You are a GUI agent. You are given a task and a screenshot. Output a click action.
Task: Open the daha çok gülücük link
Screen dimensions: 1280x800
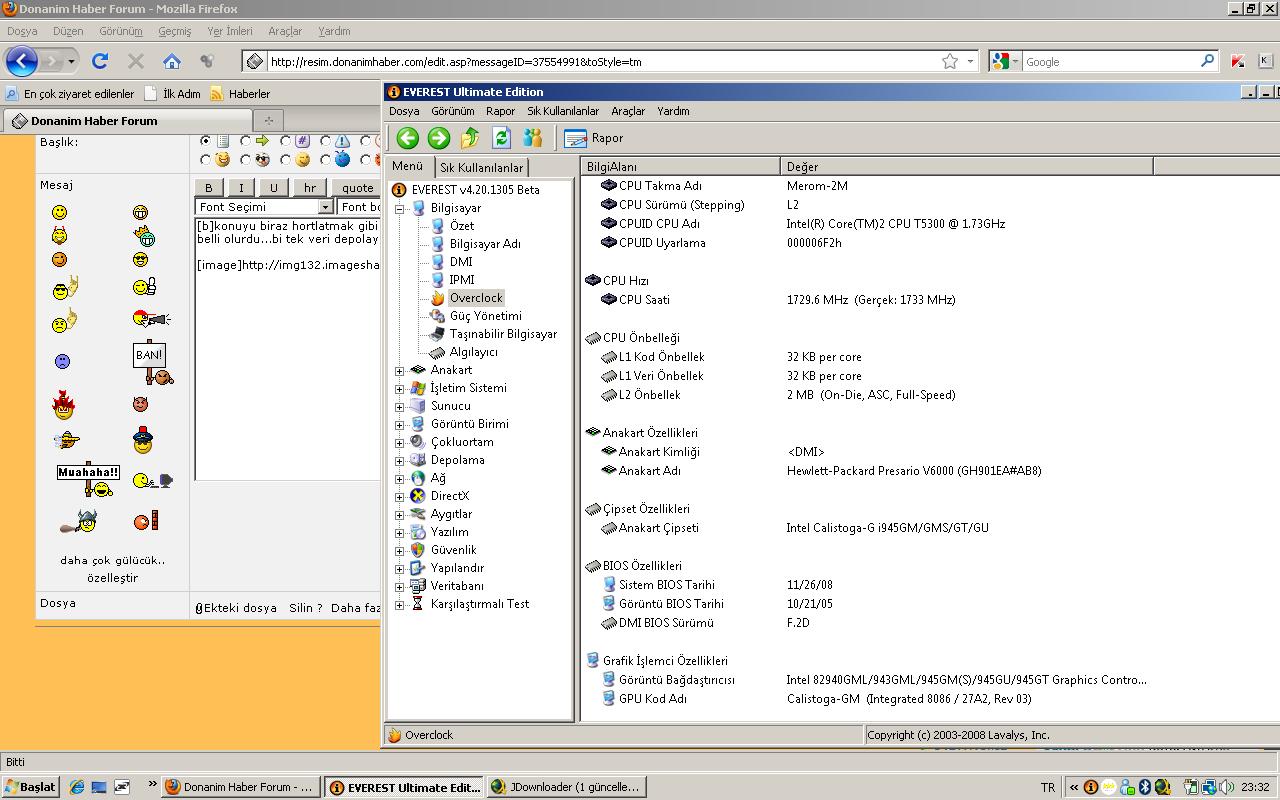[112, 560]
